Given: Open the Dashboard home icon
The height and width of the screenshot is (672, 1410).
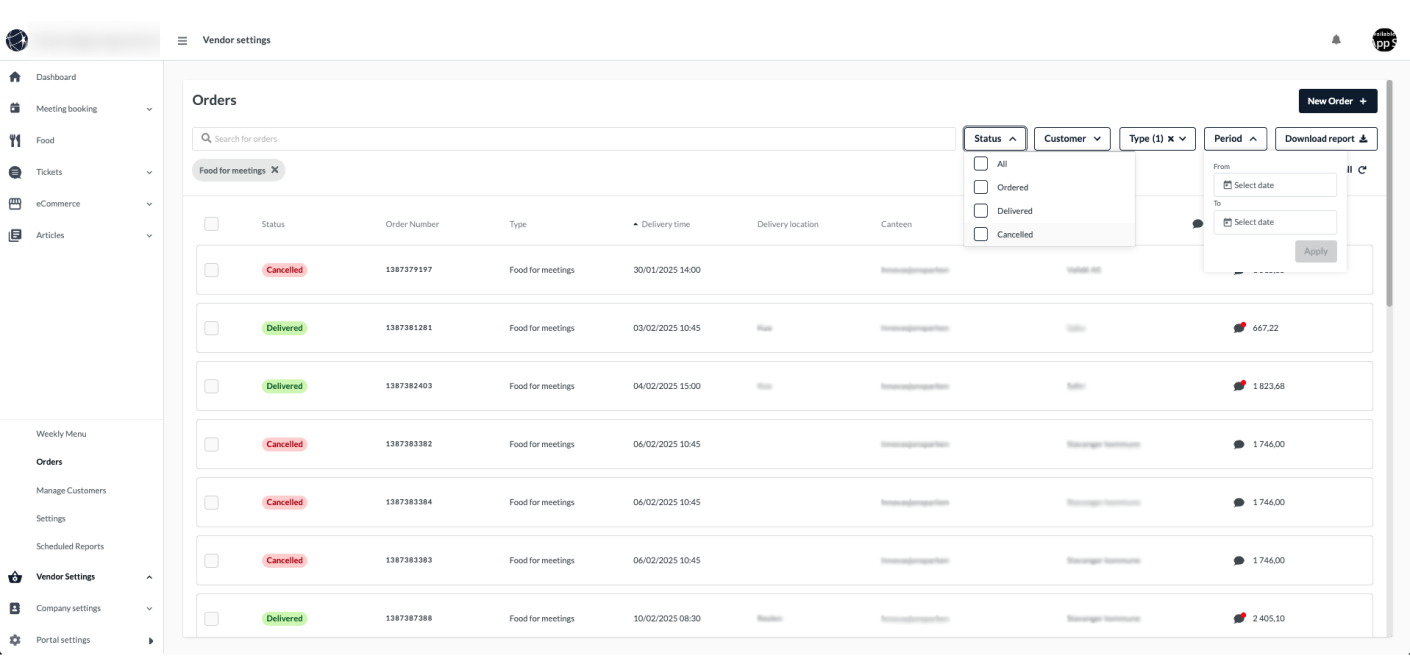Looking at the screenshot, I should [15, 77].
